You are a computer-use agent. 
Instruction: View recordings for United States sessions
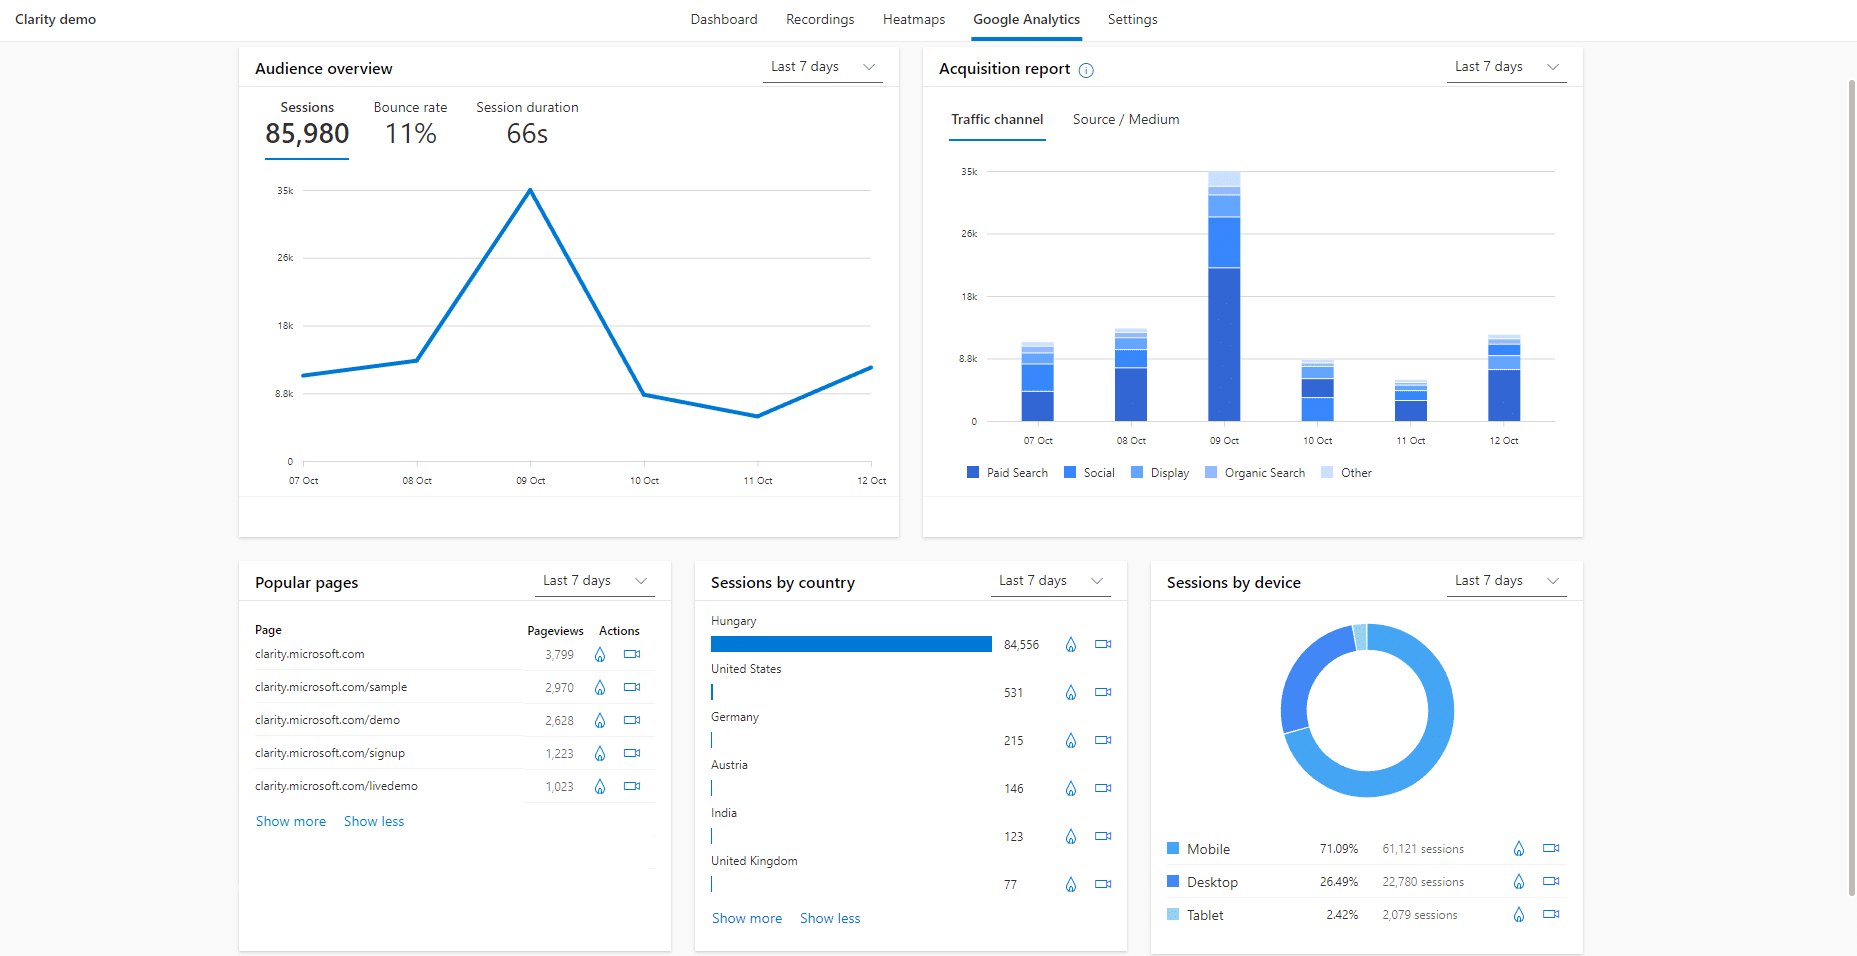1103,692
